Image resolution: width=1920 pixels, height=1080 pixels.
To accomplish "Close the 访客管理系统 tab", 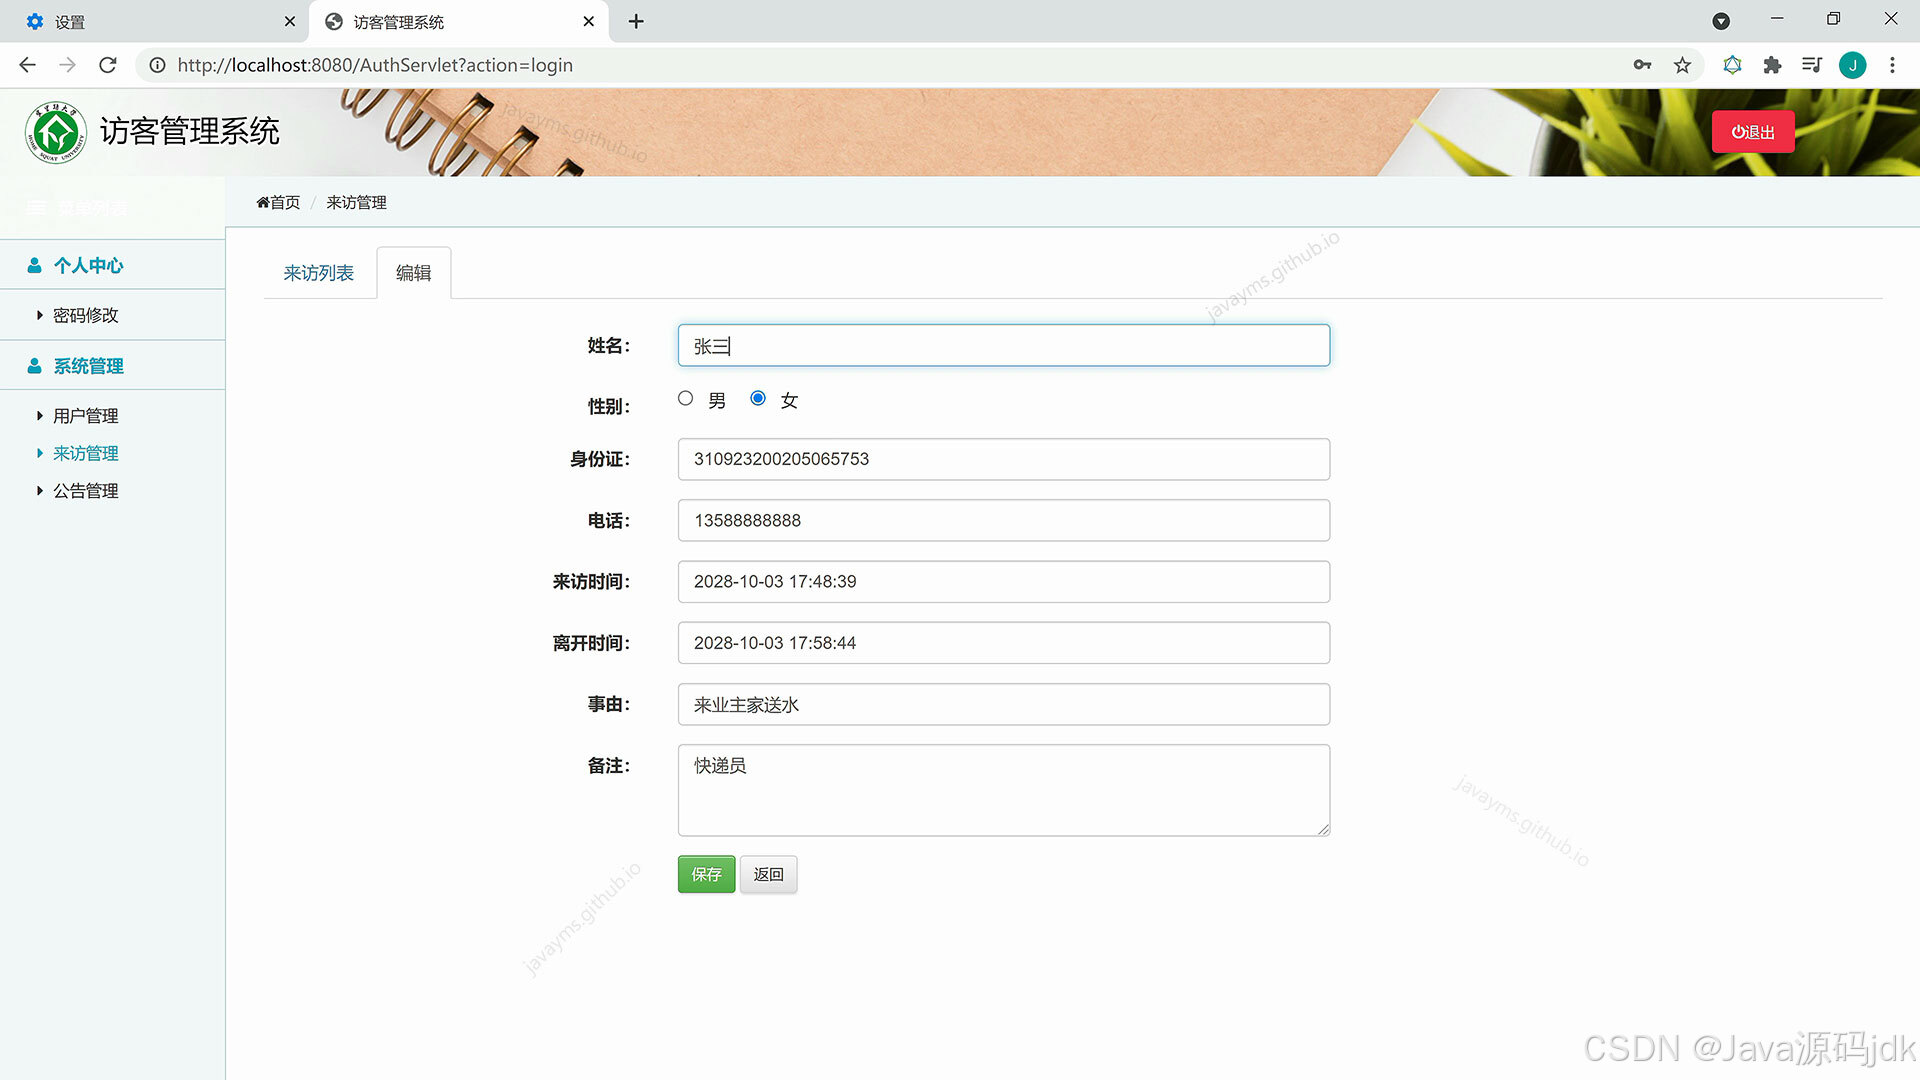I will (589, 21).
